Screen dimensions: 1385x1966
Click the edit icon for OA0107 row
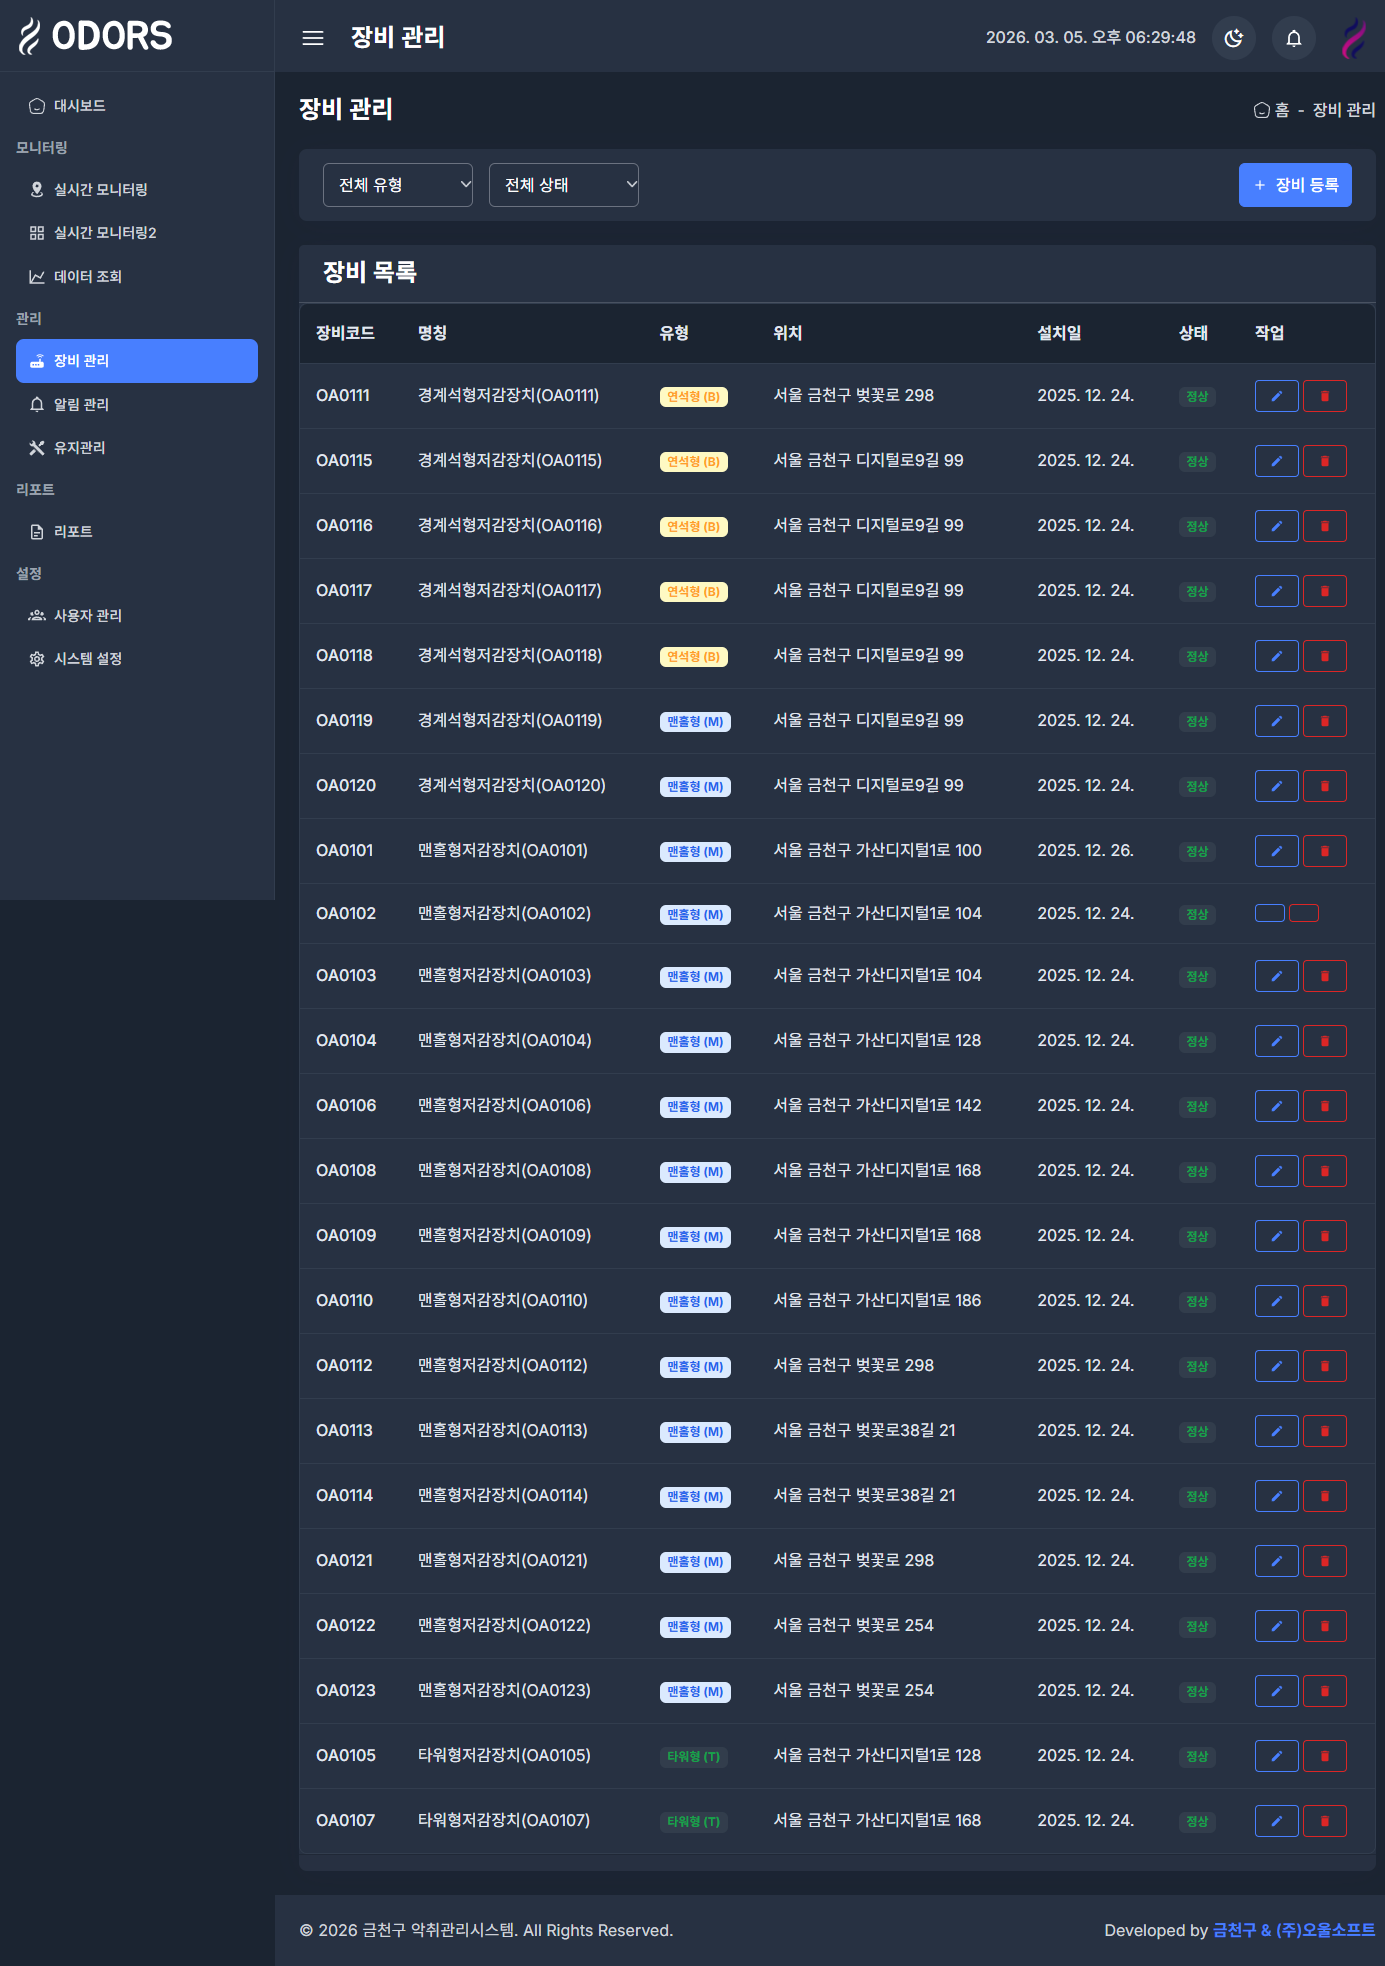click(x=1276, y=1821)
